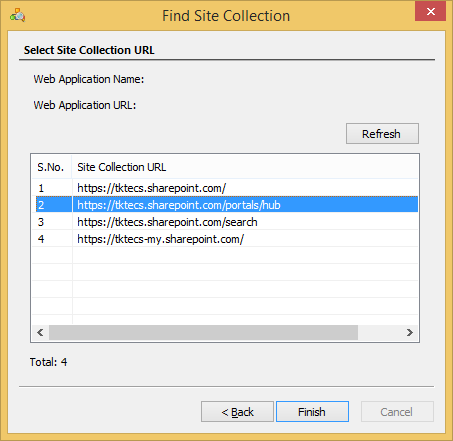Click the left scroll arrow of the list
The image size is (453, 441).
coord(40,332)
